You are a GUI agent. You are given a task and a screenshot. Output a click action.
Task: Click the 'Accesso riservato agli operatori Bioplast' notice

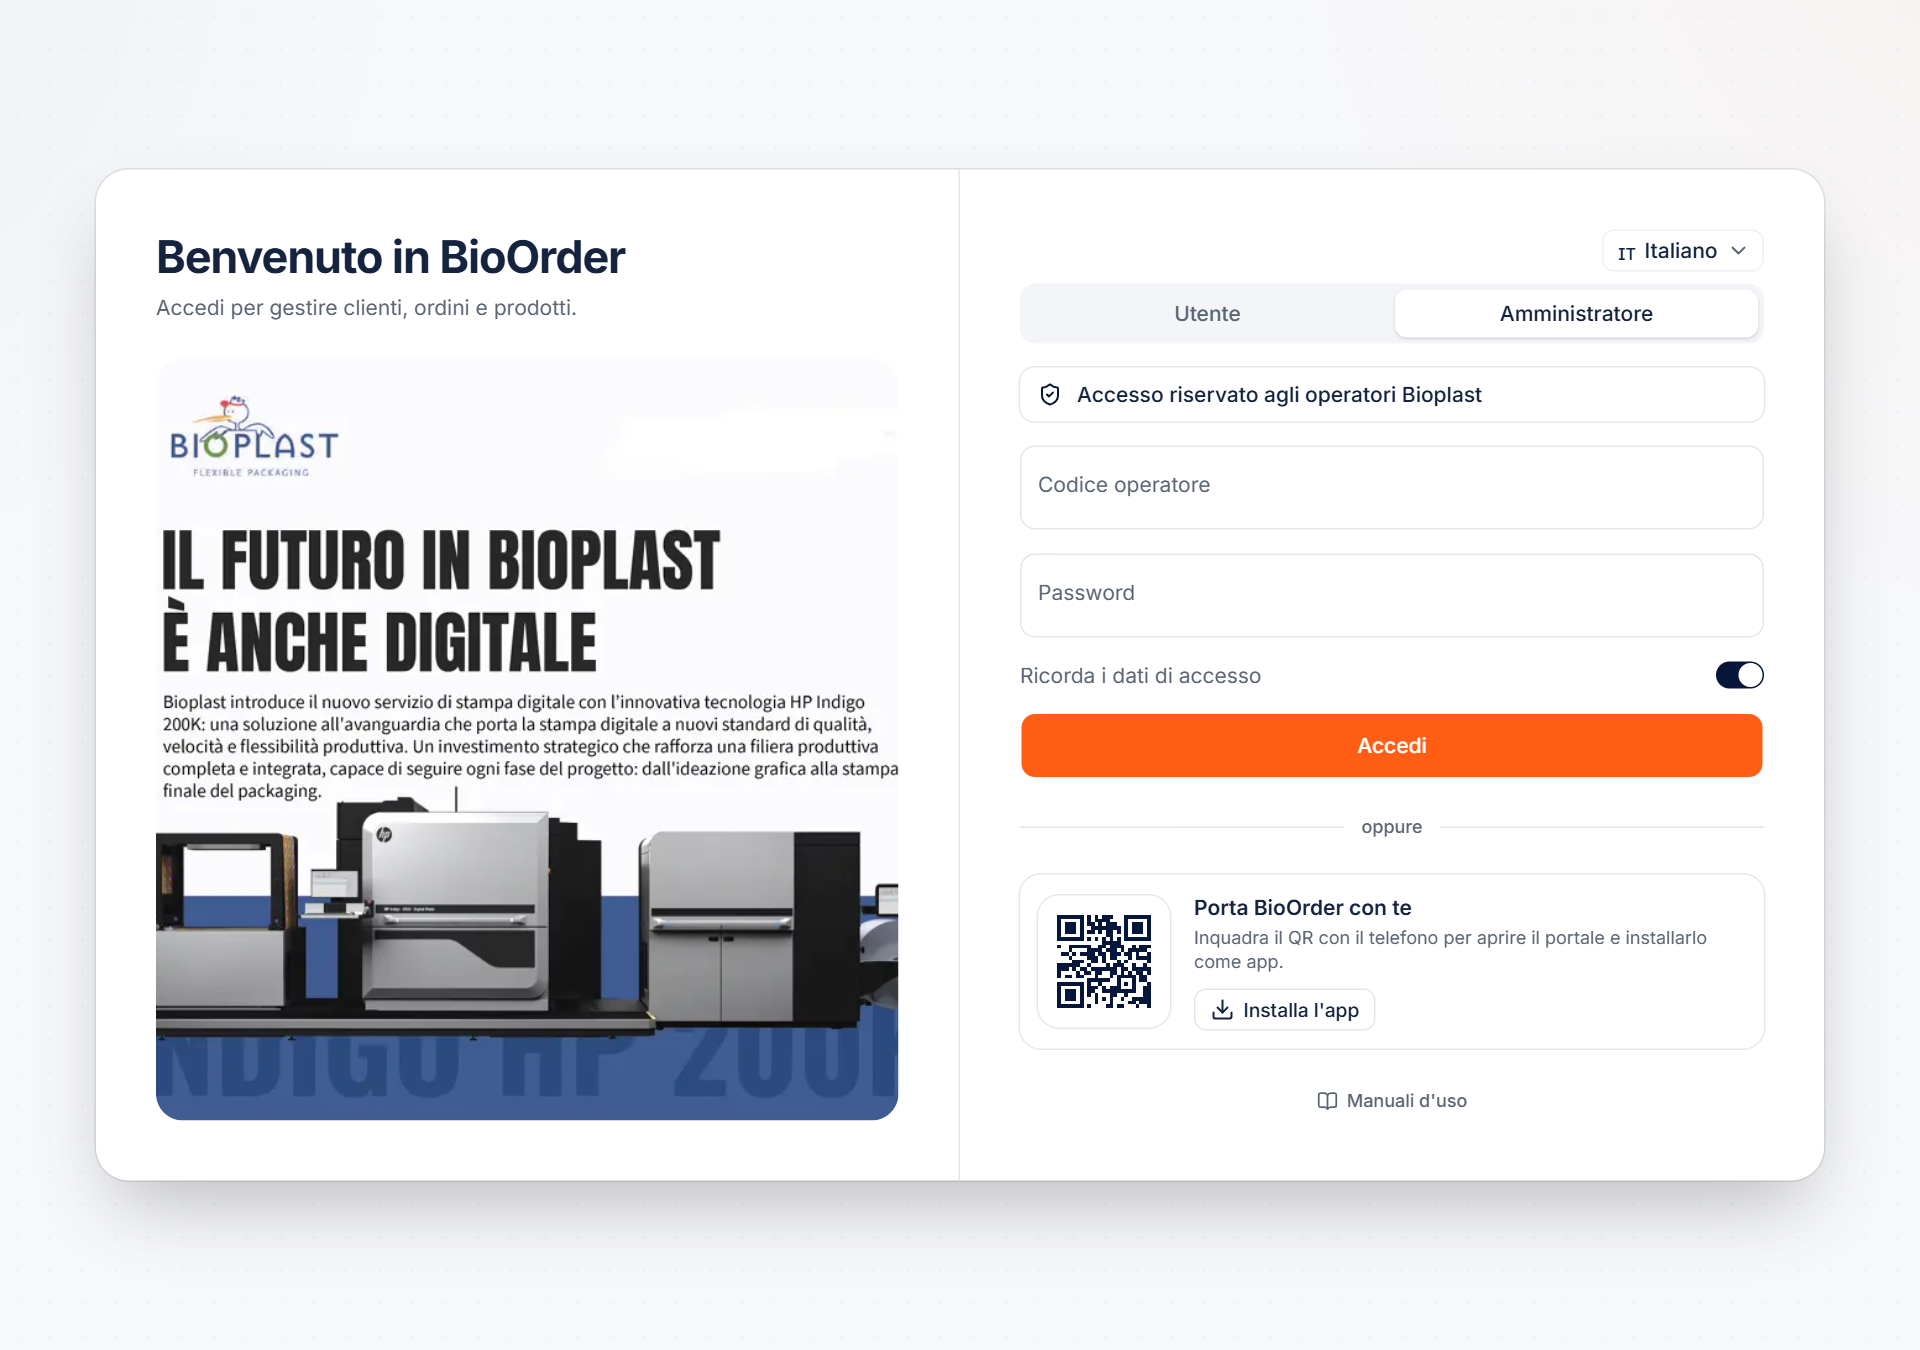click(1391, 395)
